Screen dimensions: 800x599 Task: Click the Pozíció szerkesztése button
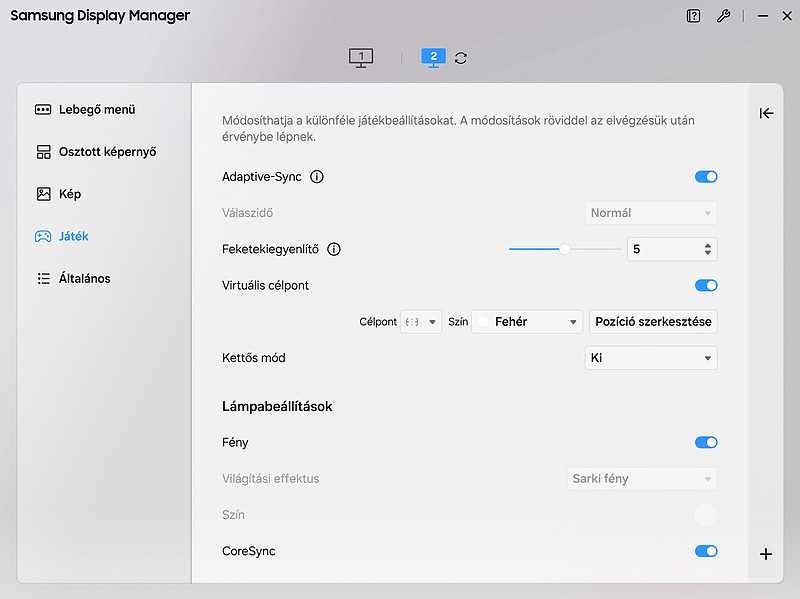click(653, 322)
